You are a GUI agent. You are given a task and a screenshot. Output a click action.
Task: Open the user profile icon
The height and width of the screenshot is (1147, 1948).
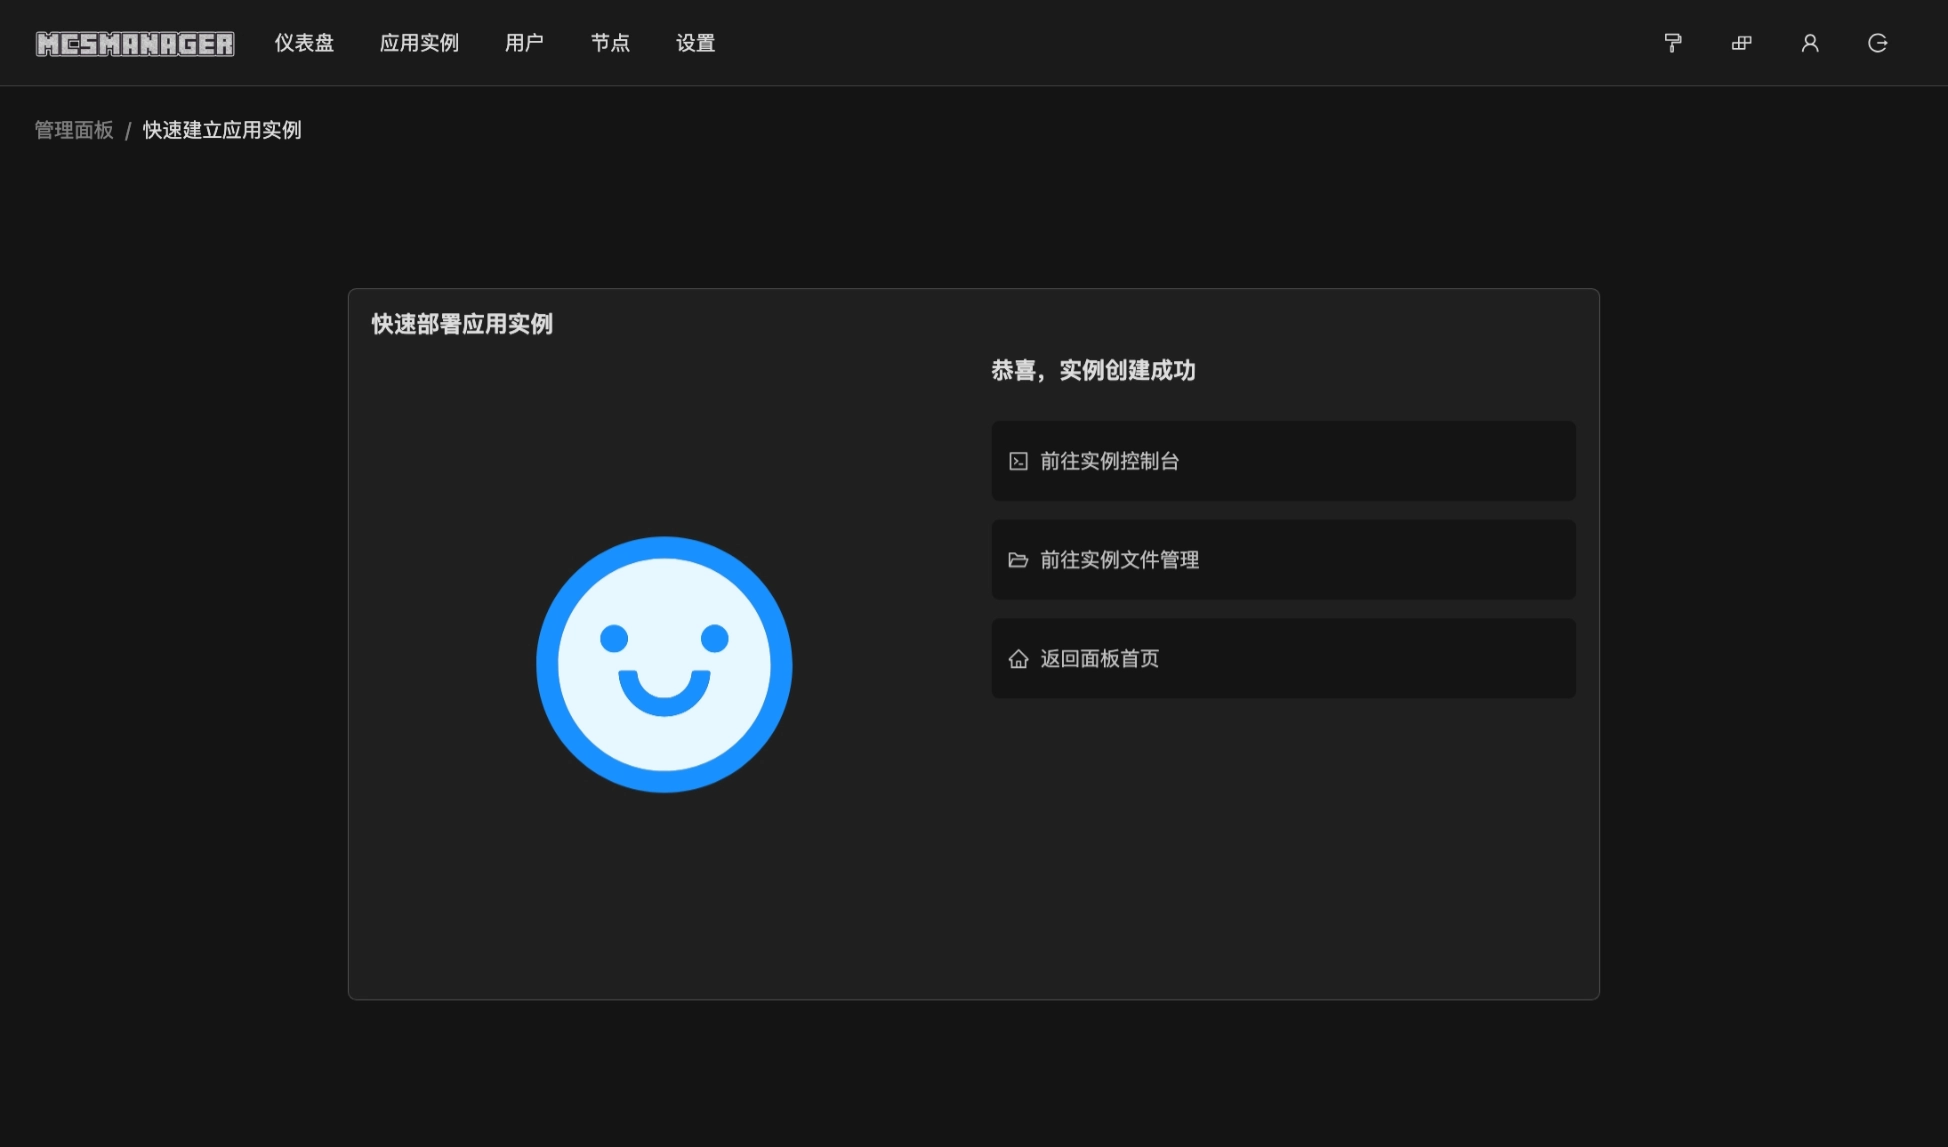pyautogui.click(x=1809, y=43)
